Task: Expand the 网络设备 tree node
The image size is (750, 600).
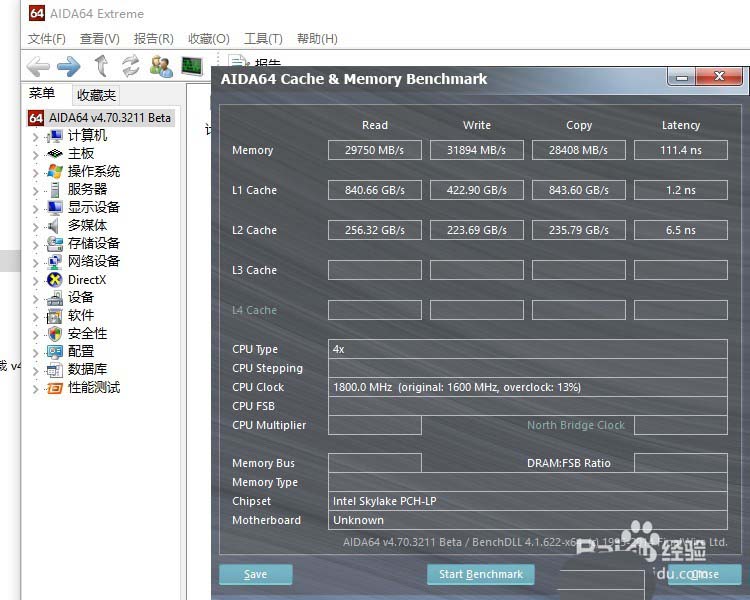Action: pos(35,263)
